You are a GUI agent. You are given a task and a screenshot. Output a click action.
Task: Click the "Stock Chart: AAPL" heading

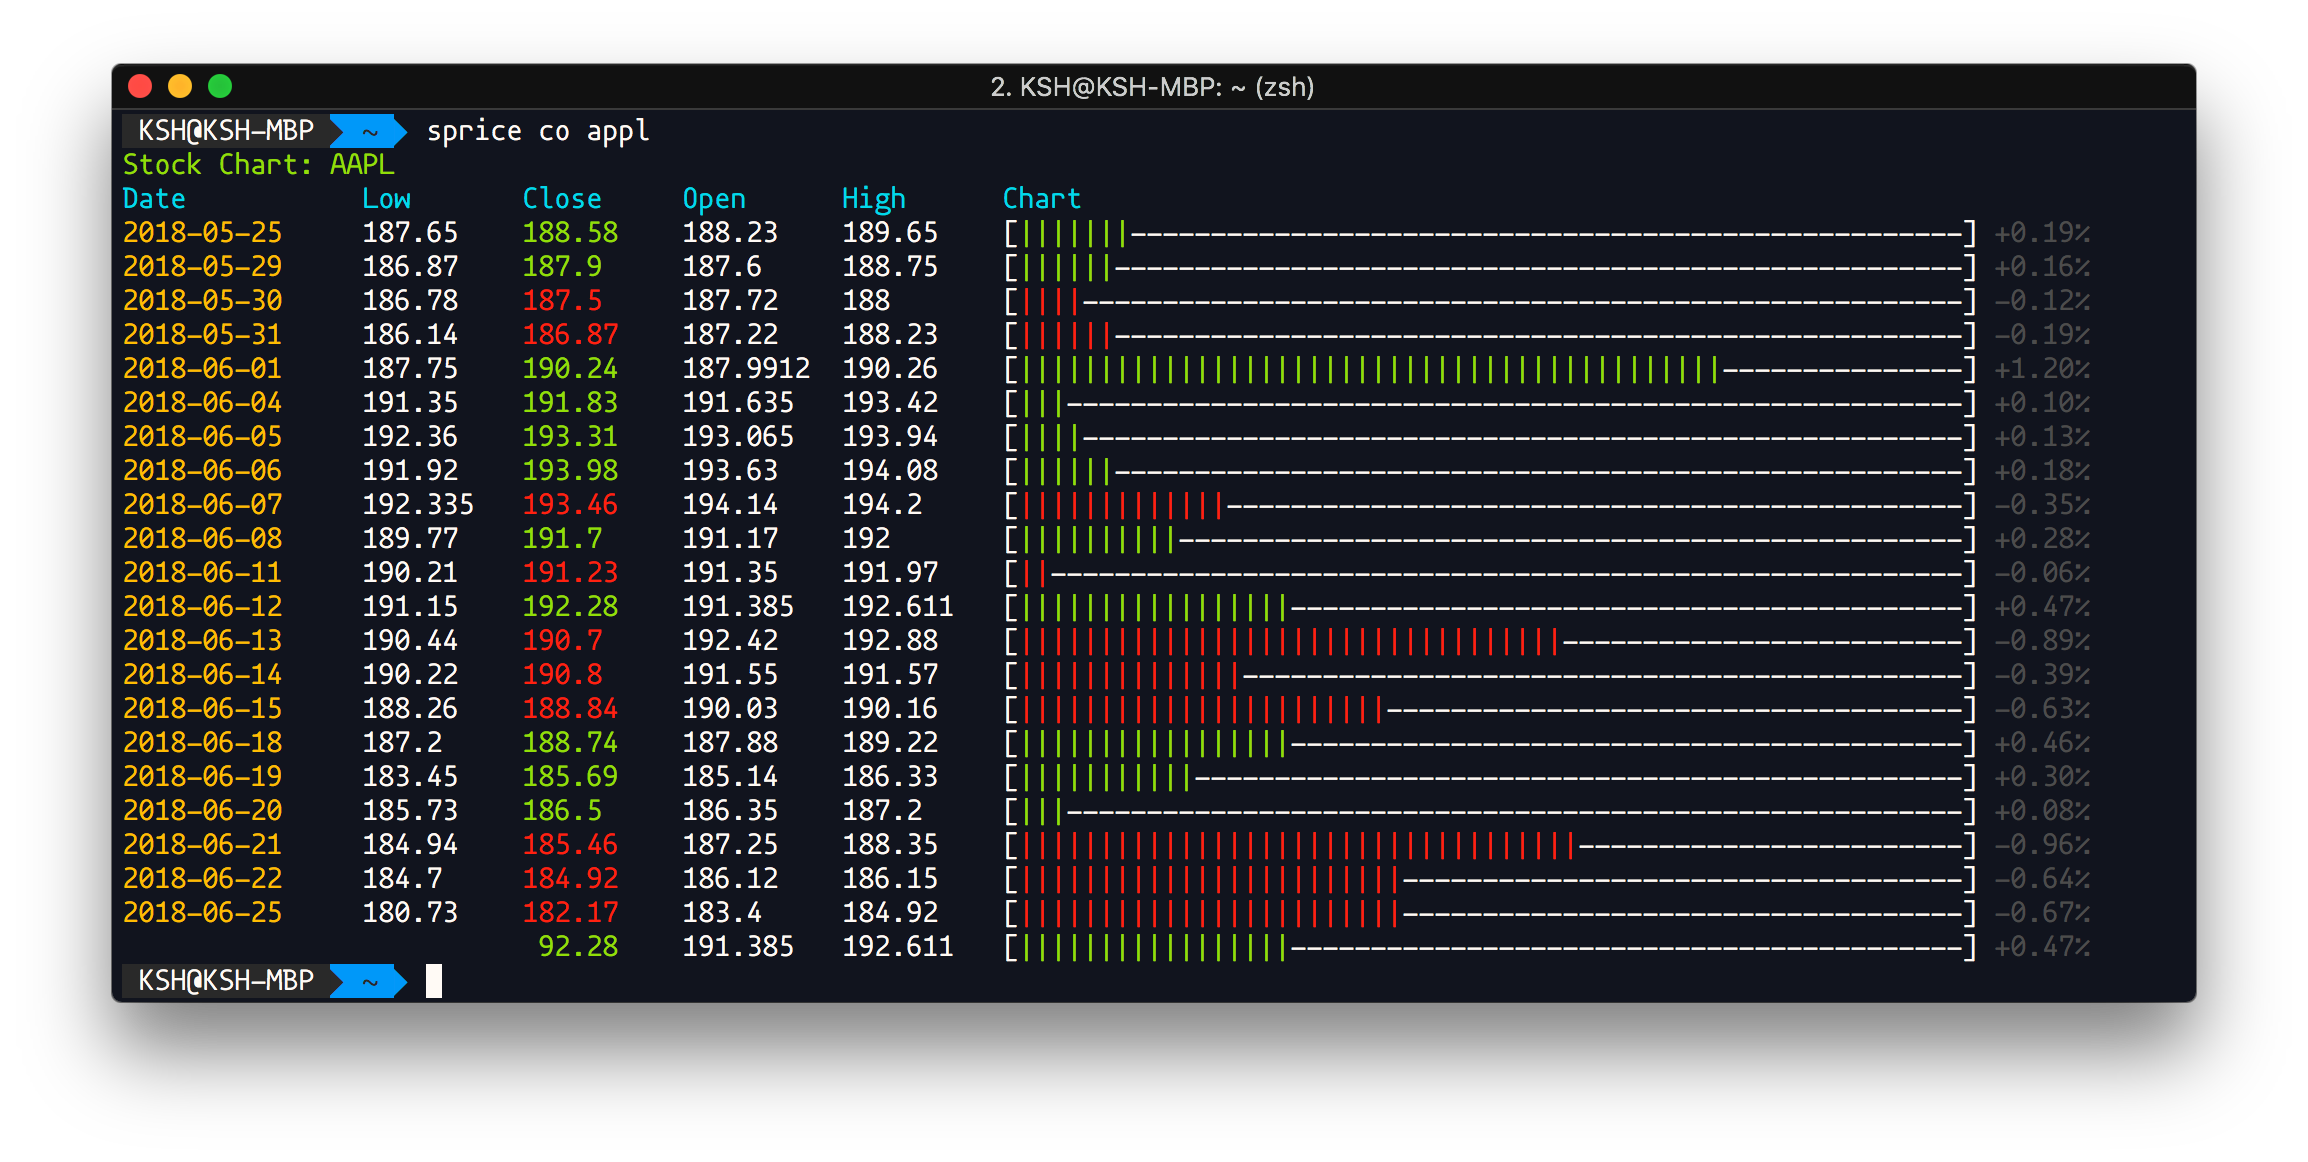tap(258, 164)
